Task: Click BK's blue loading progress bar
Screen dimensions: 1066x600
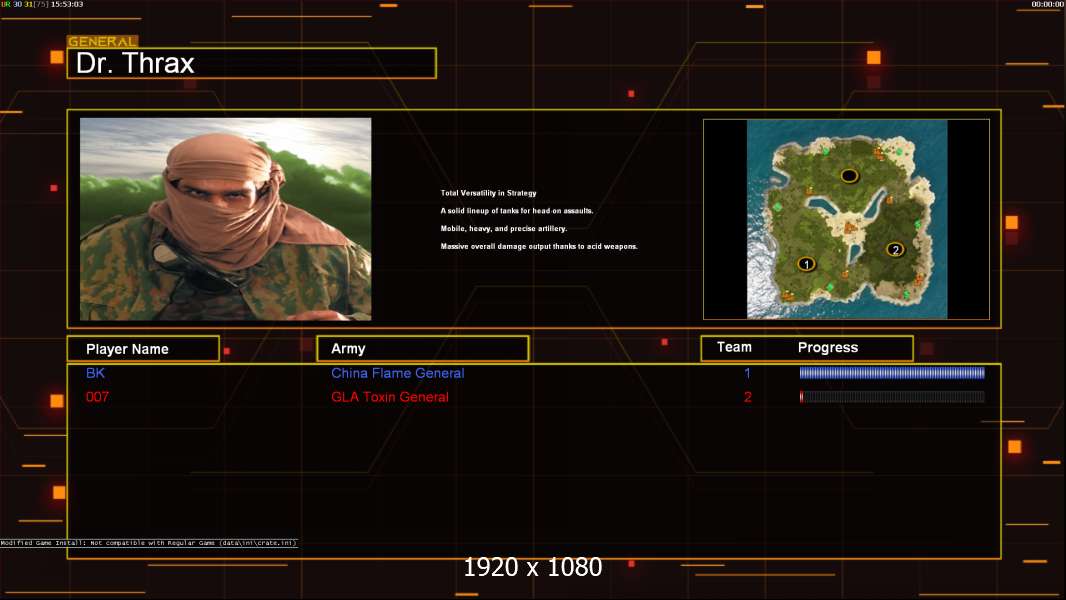Action: point(892,372)
